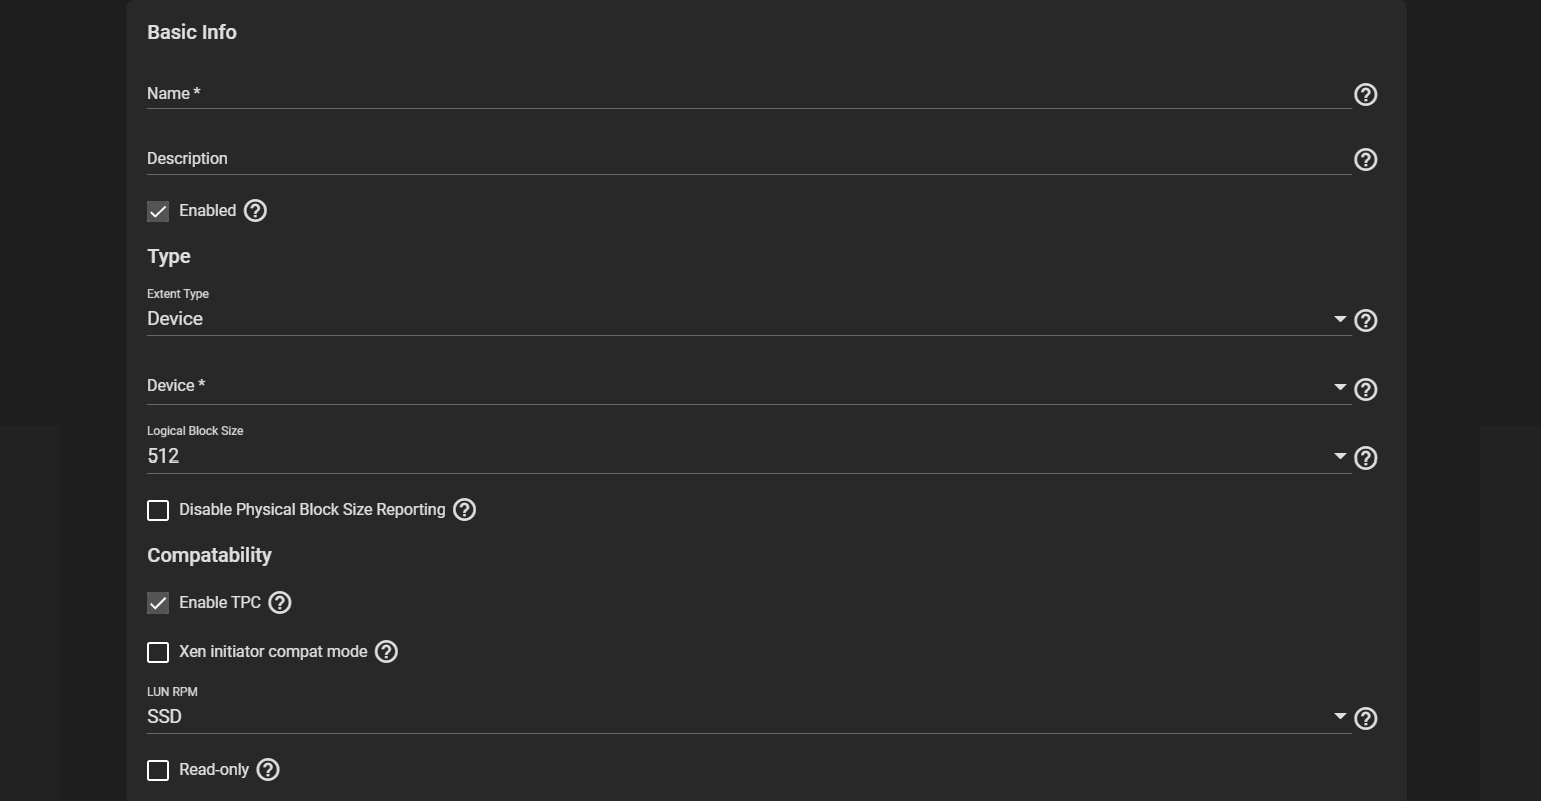1541x801 pixels.
Task: Toggle the Enable TPC checkbox
Action: click(158, 603)
